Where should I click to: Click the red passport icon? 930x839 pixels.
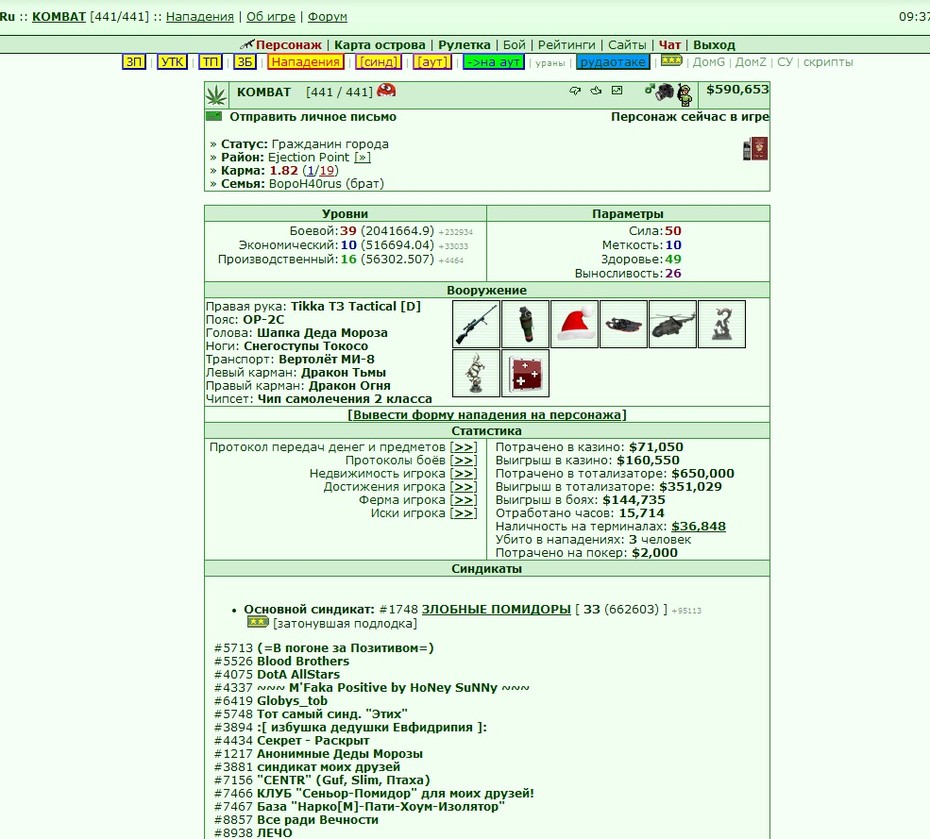coord(759,148)
